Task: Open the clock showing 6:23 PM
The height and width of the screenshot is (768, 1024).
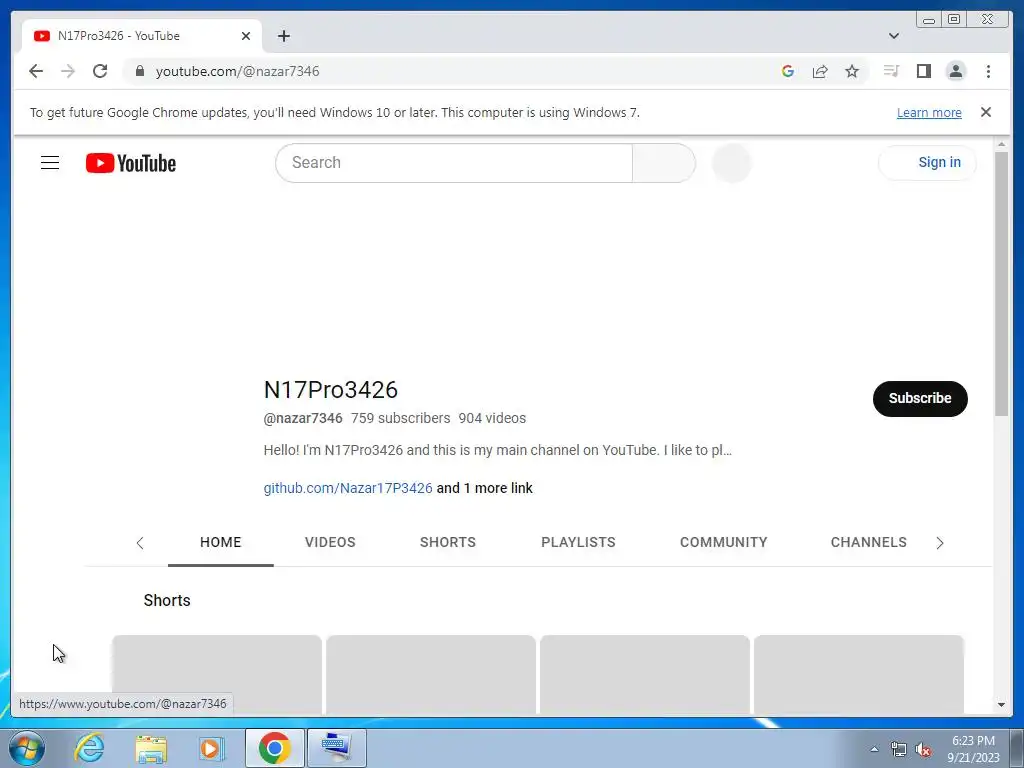Action: tap(973, 749)
